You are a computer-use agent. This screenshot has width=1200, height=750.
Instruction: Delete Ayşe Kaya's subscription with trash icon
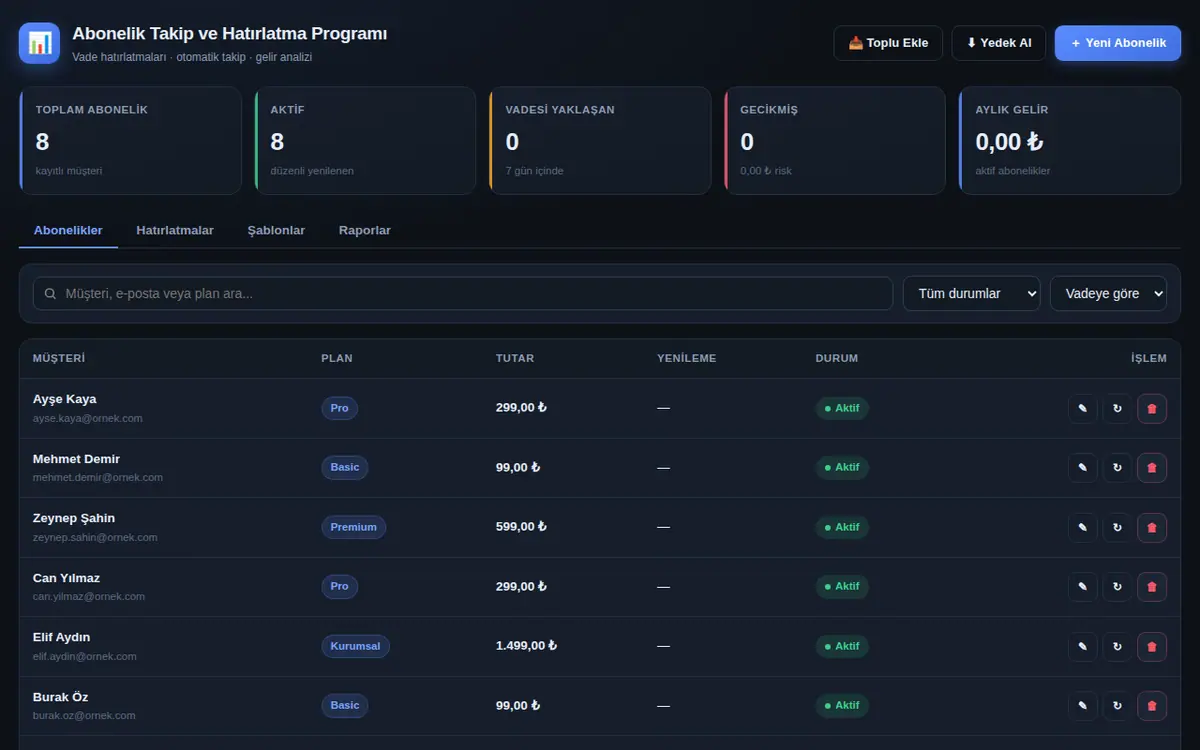click(1152, 408)
